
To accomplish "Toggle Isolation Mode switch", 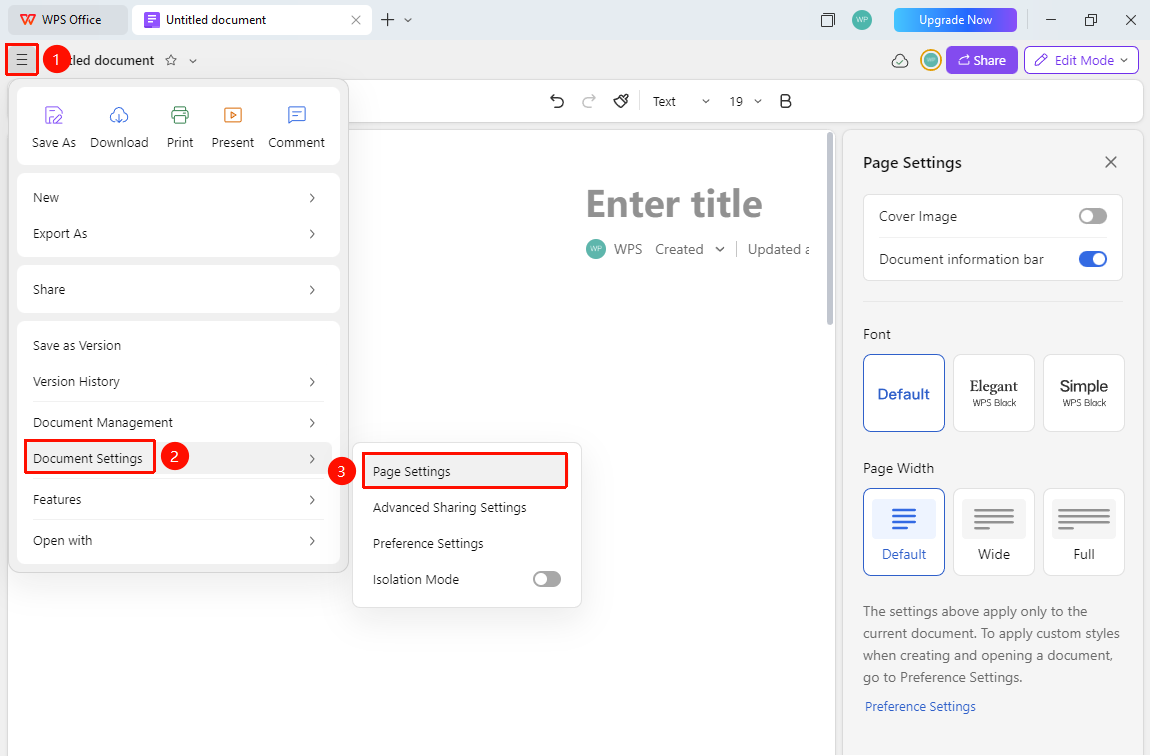I will click(547, 579).
